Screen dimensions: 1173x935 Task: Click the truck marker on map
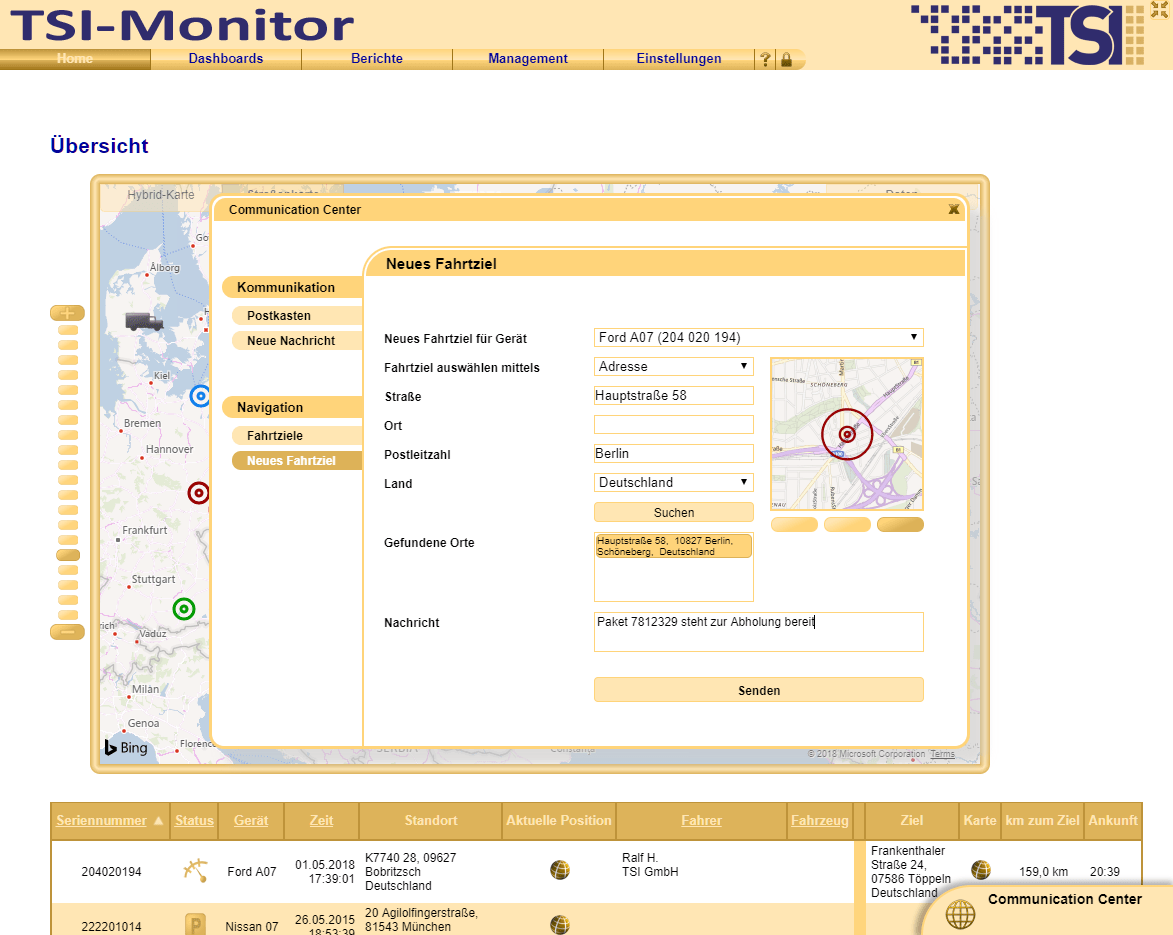[144, 322]
